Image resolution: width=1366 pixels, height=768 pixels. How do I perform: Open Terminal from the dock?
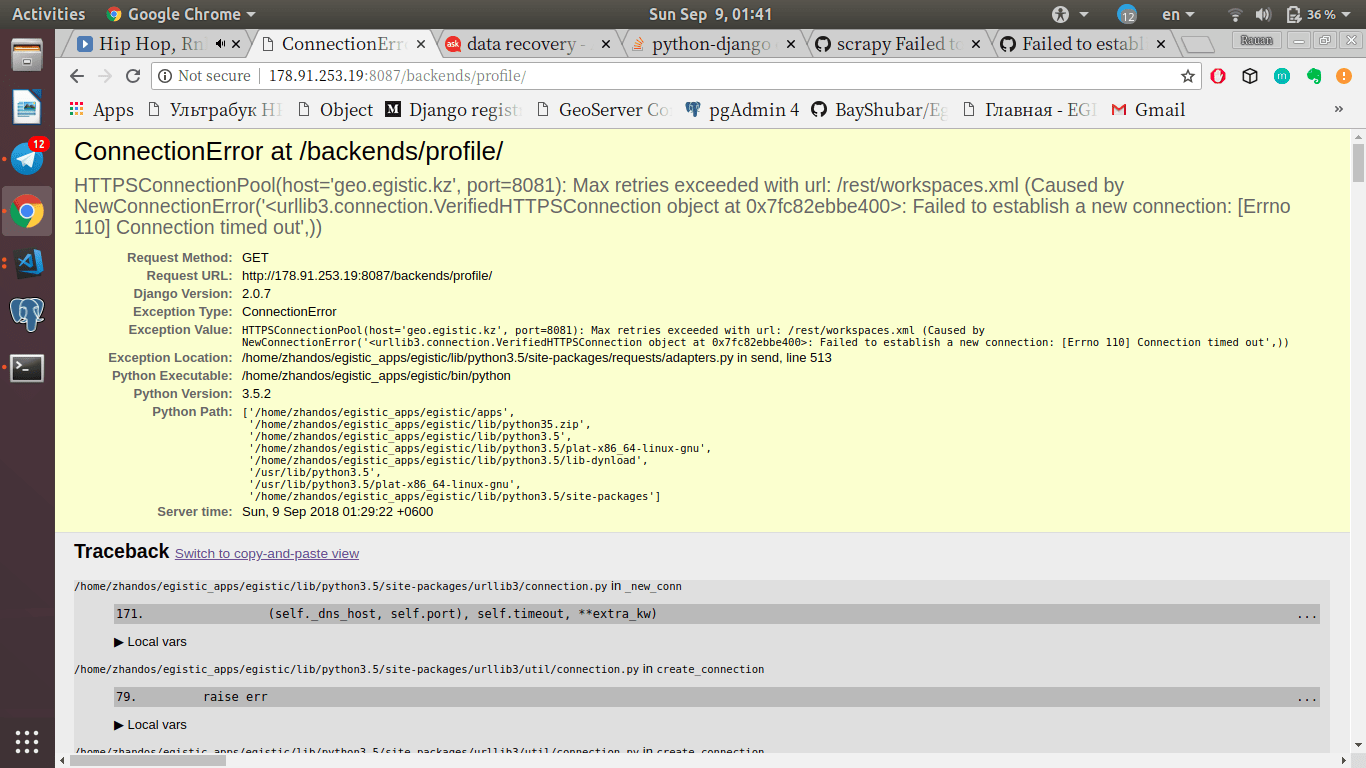27,368
